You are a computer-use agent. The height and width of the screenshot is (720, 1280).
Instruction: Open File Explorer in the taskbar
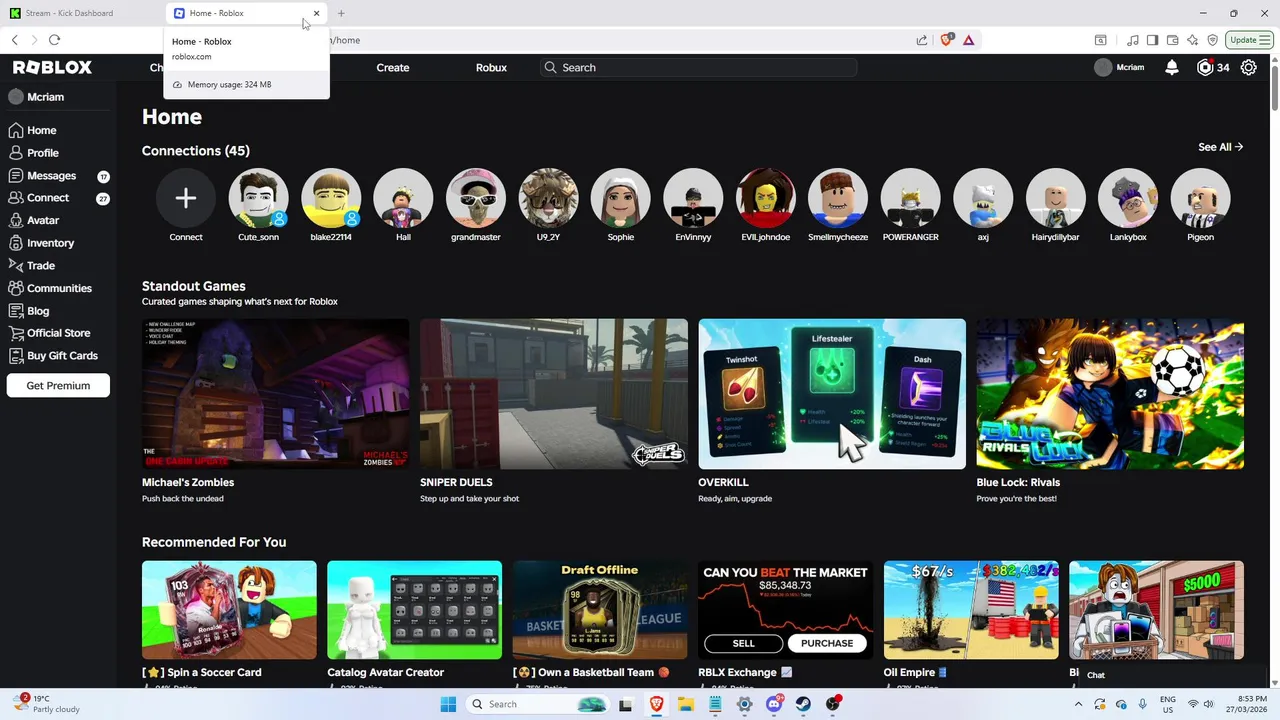tap(686, 704)
